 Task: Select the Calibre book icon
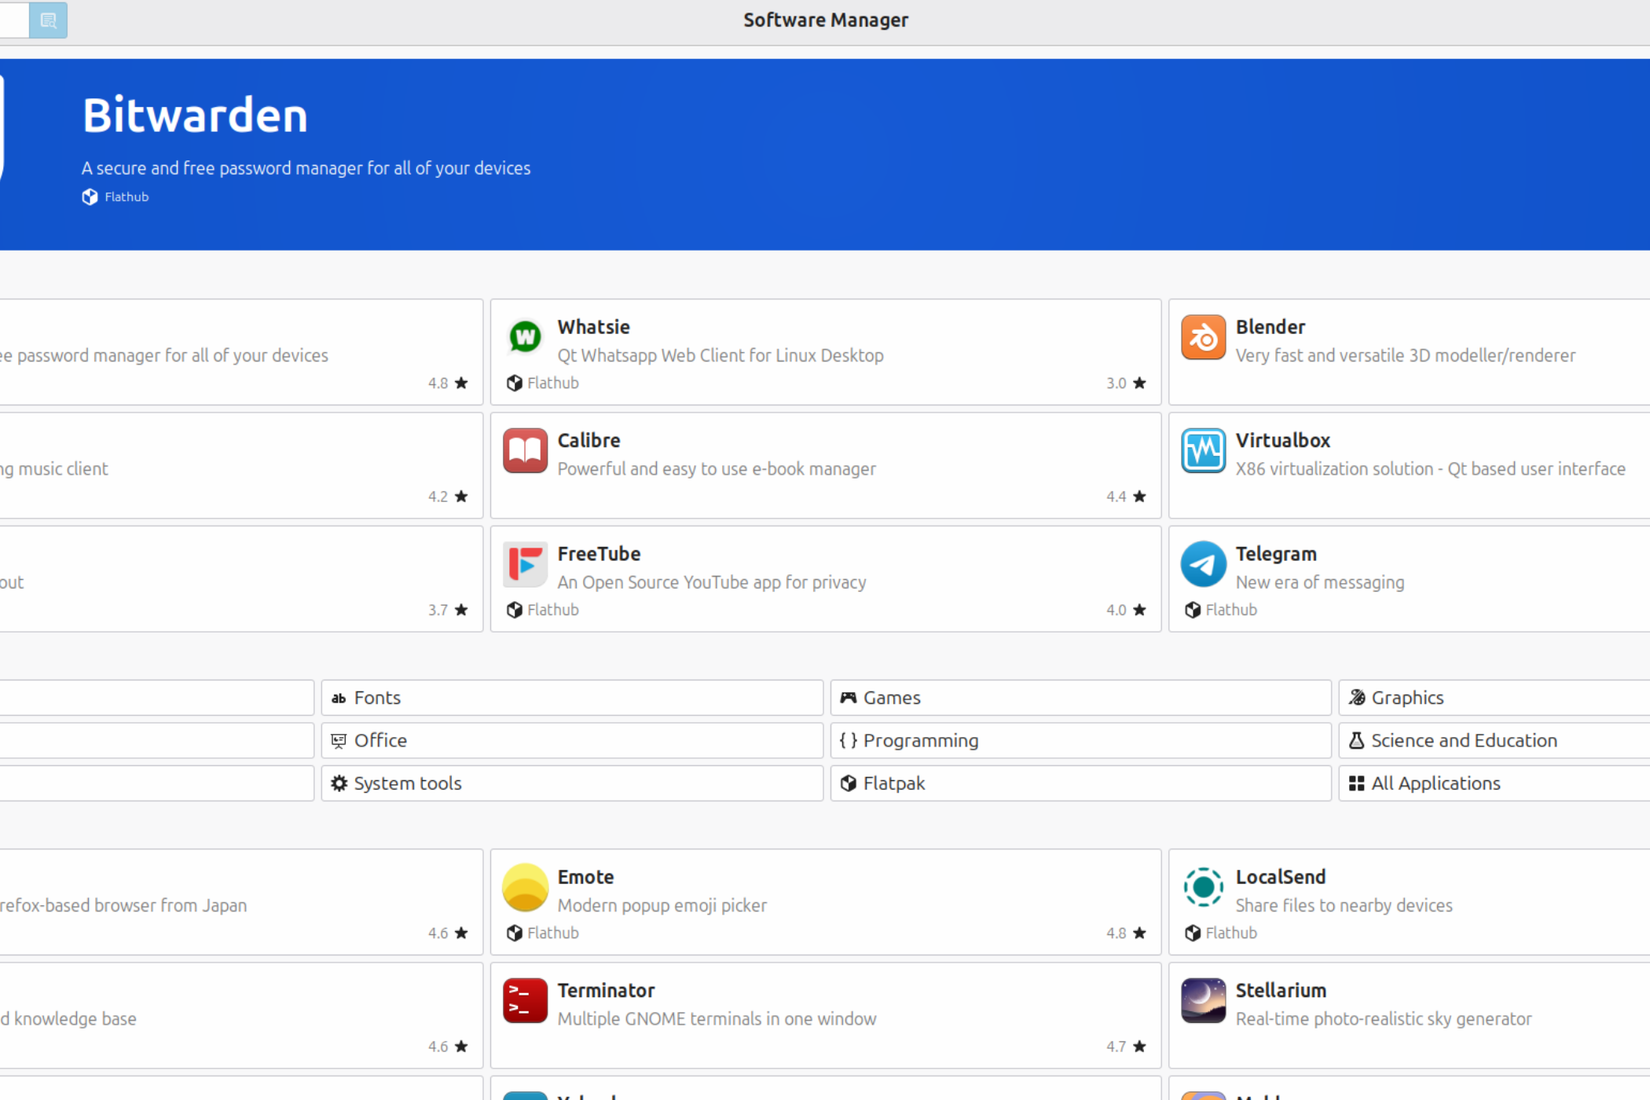coord(525,451)
